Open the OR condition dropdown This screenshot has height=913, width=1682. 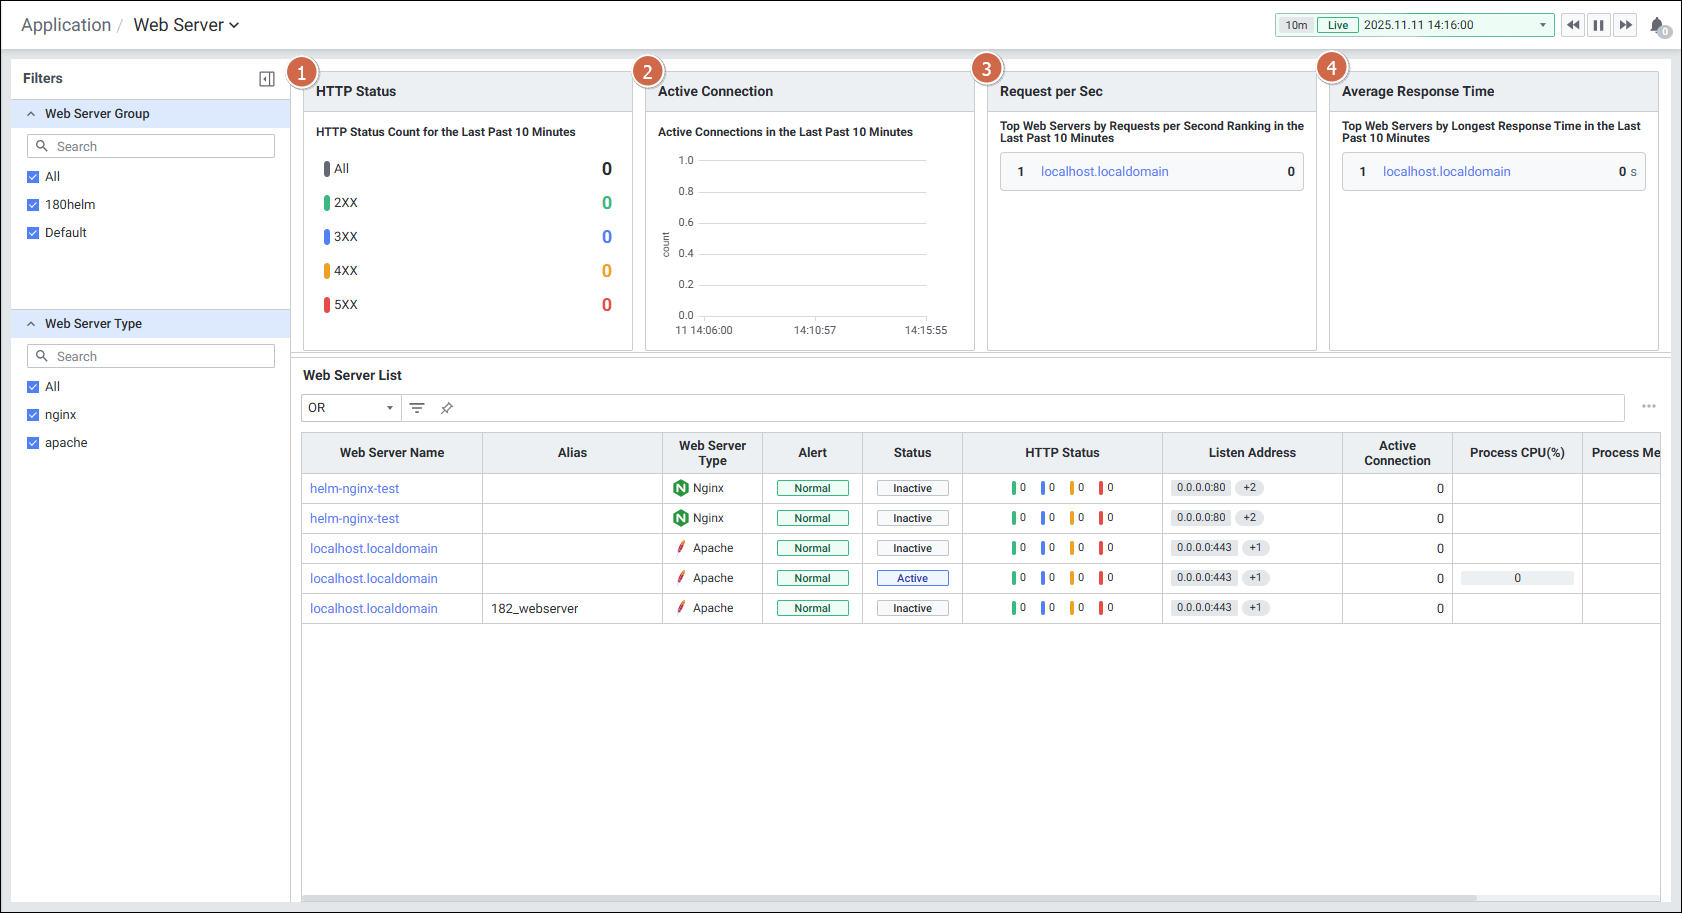pos(350,408)
